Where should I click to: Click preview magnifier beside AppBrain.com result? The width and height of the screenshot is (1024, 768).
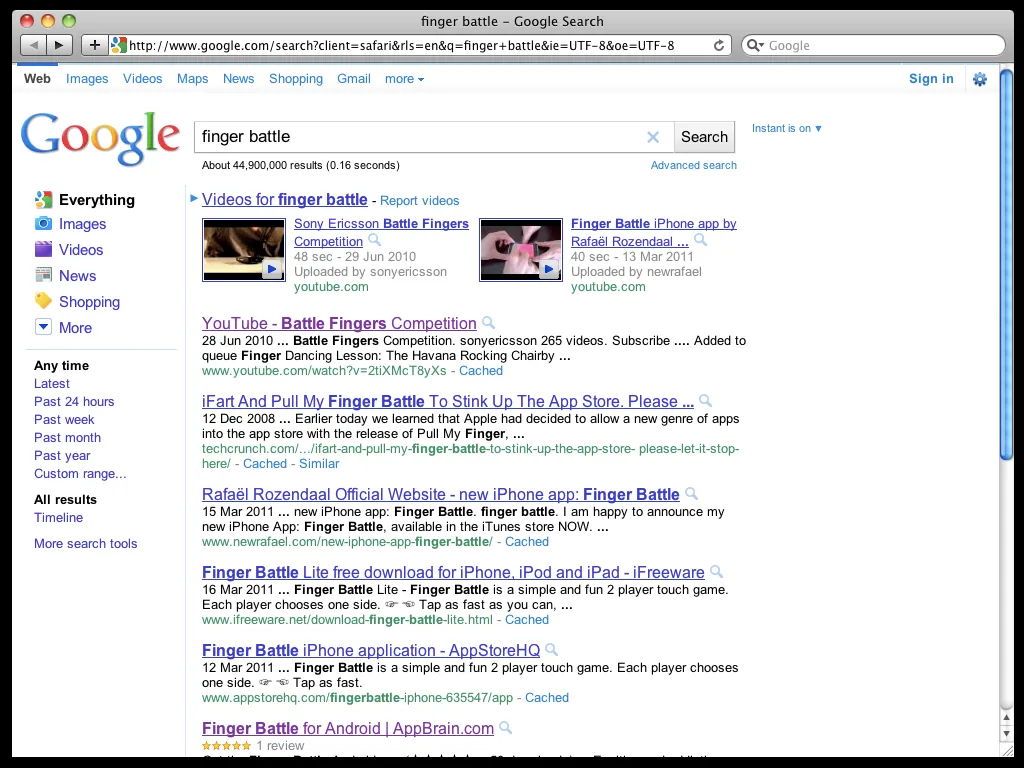click(505, 728)
